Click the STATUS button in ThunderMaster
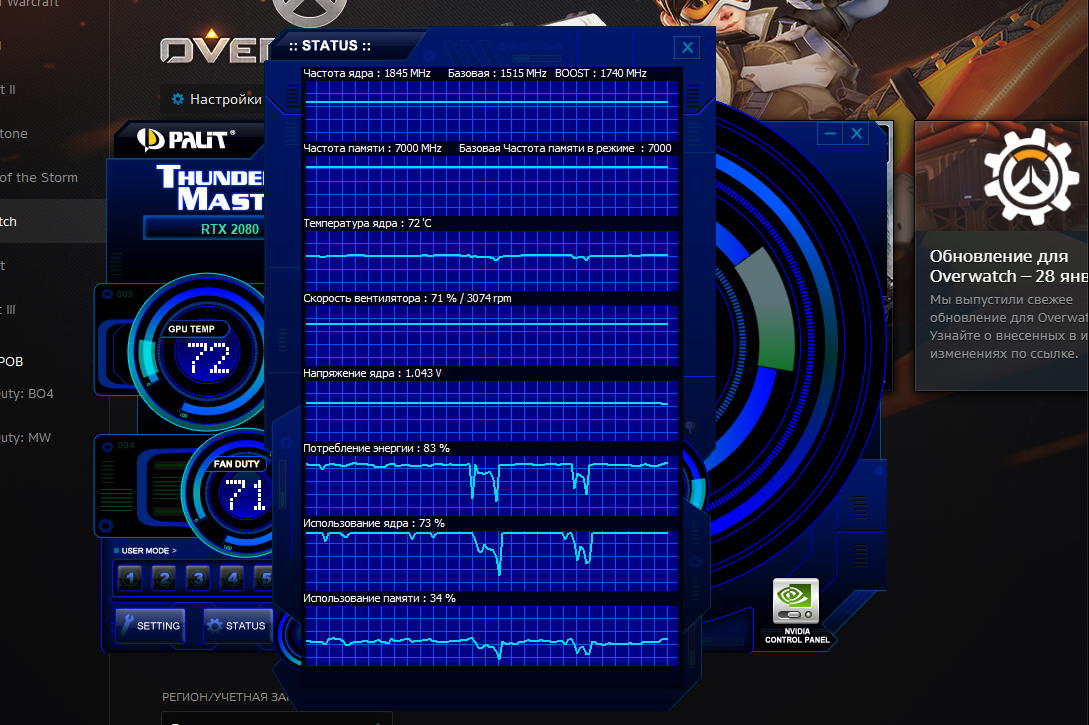Viewport: 1089px width, 725px height. click(238, 626)
